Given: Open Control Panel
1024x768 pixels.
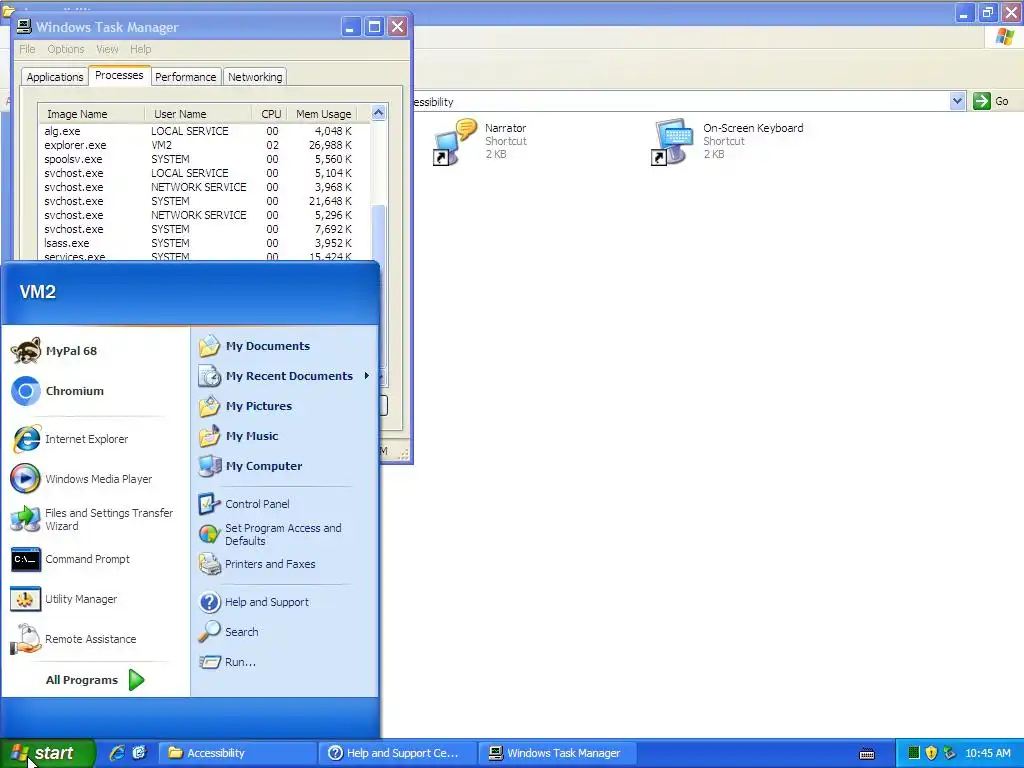Looking at the screenshot, I should (x=244, y=504).
